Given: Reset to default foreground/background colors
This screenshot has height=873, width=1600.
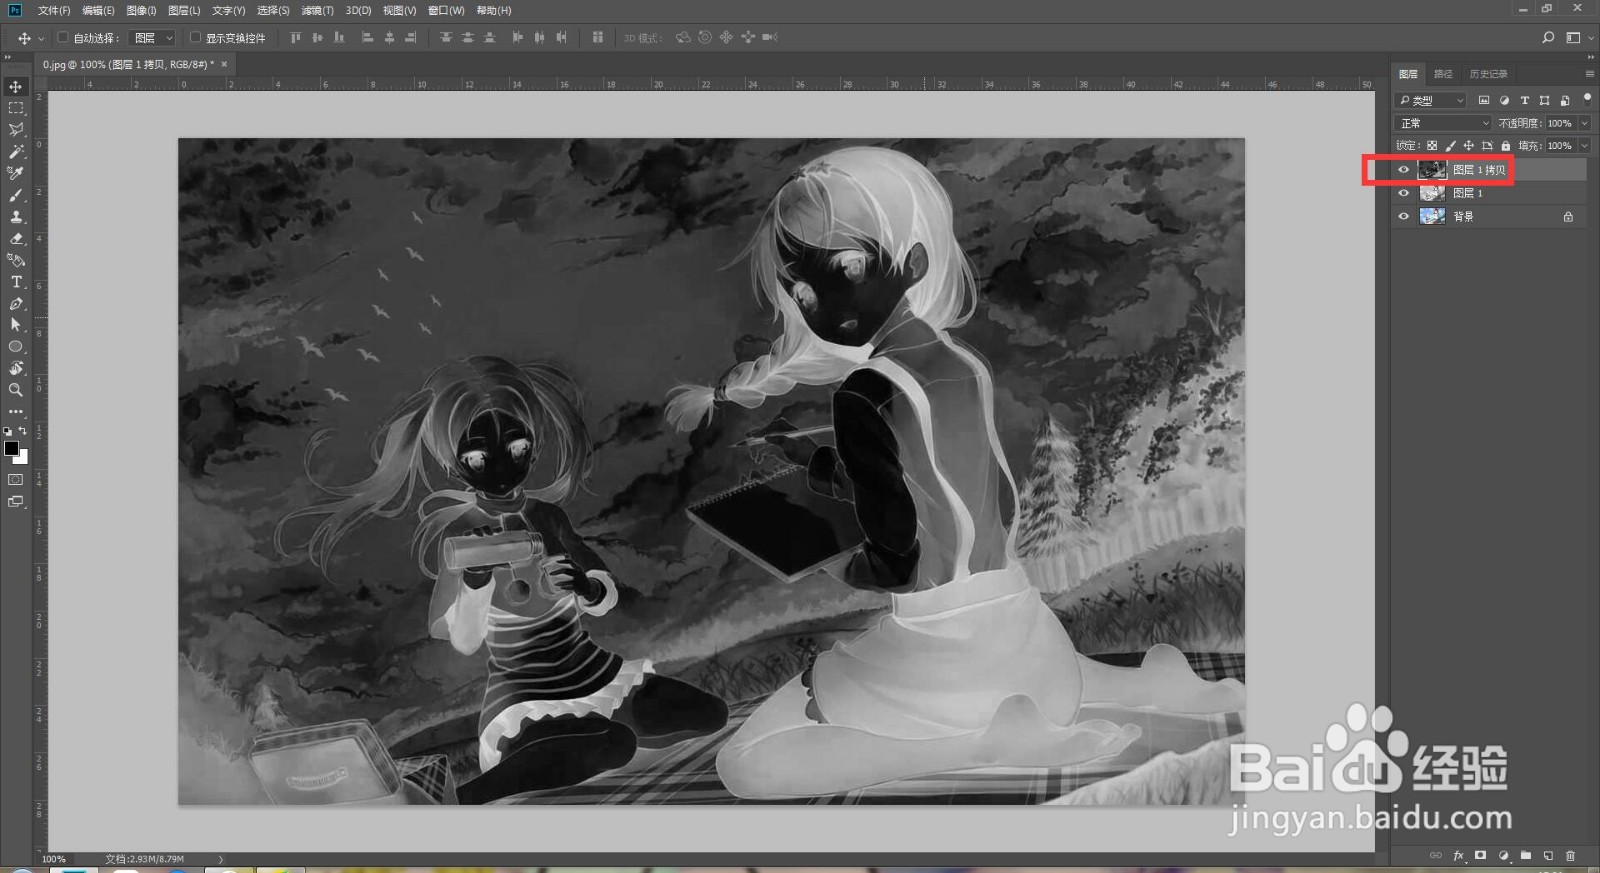Looking at the screenshot, I should tap(8, 431).
